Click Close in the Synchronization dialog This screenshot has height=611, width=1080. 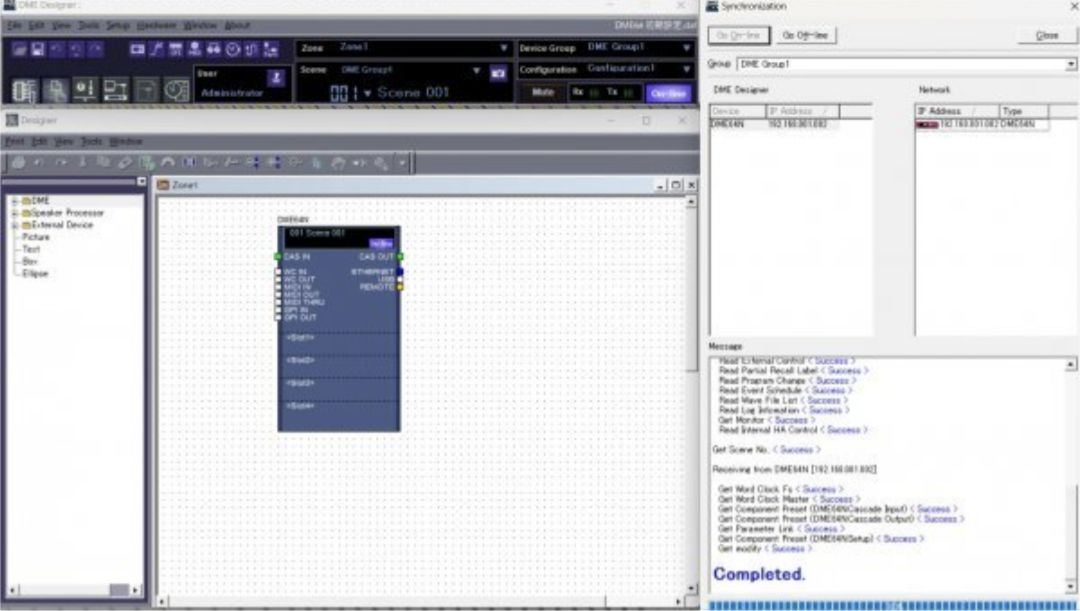[1046, 35]
